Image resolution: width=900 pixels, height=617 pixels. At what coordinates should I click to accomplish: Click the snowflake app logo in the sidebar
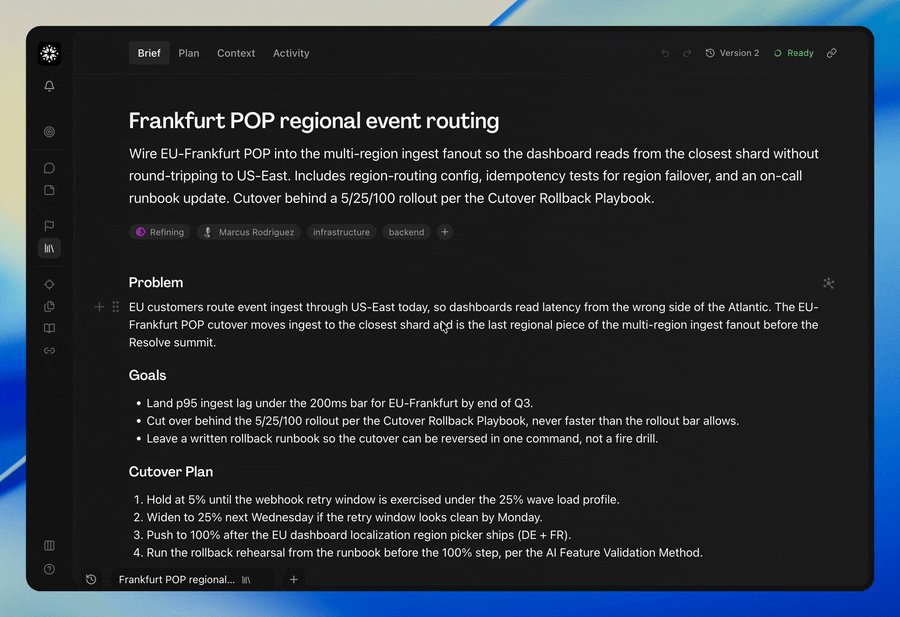tap(49, 53)
